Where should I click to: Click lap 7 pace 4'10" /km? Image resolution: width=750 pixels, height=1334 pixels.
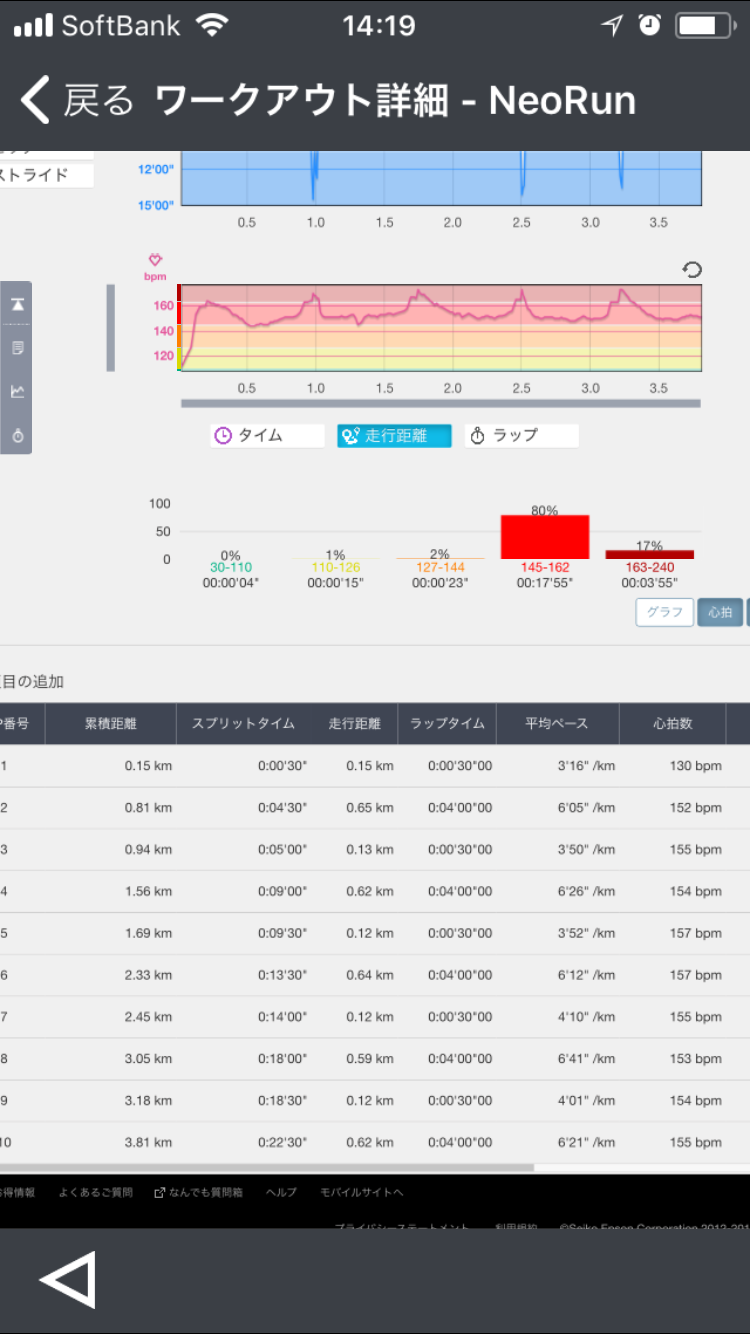pyautogui.click(x=586, y=1016)
